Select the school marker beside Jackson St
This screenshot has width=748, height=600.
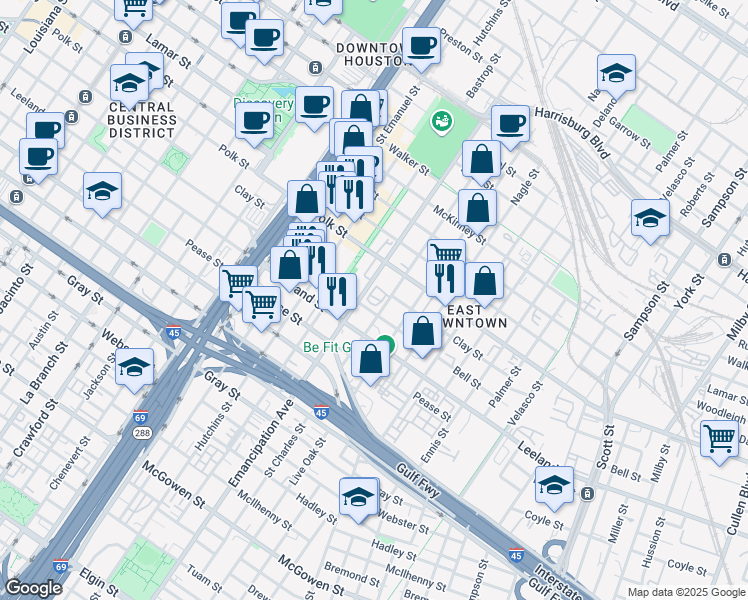(135, 370)
